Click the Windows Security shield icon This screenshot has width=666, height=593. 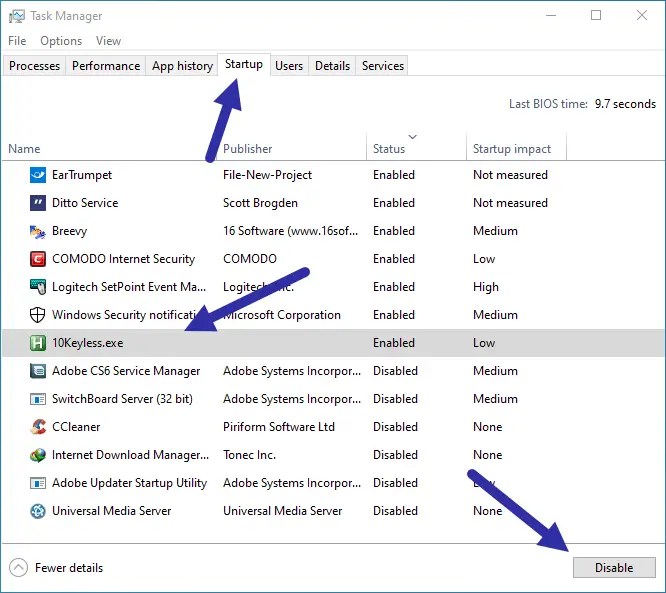38,315
